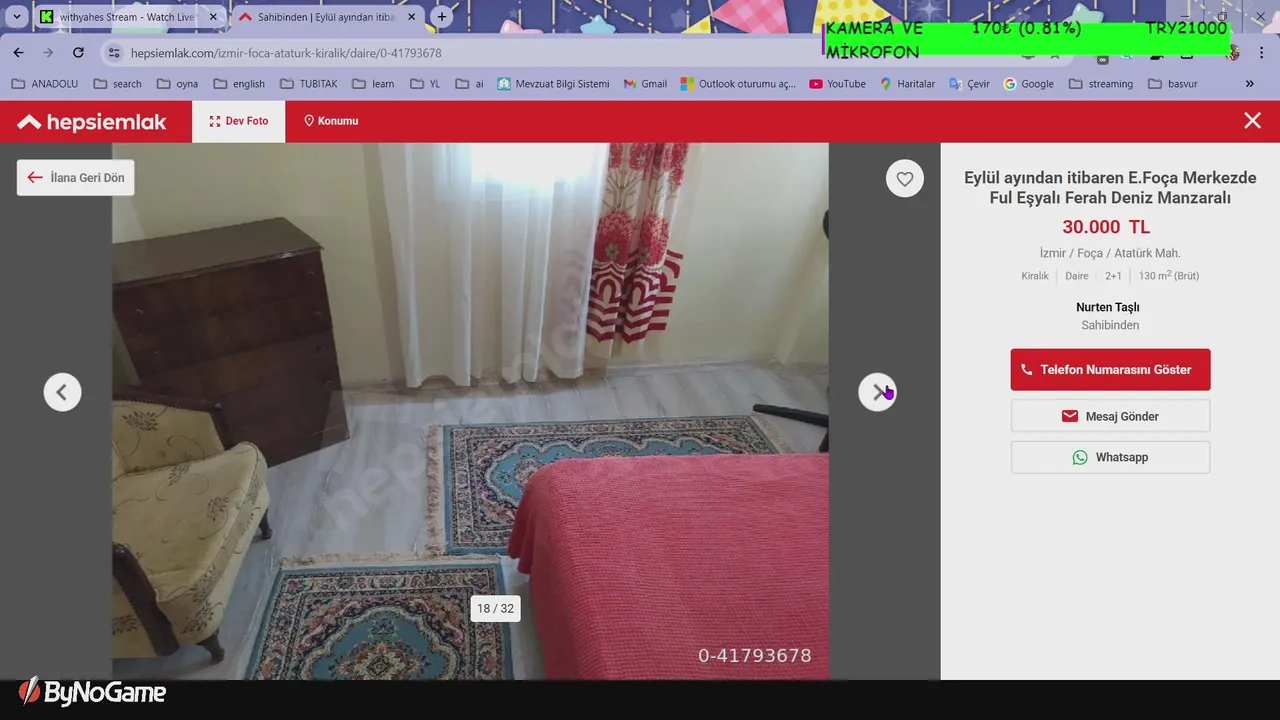Viewport: 1280px width, 720px height.
Task: Click the Sahibinden label under advertiser
Action: tap(1110, 325)
